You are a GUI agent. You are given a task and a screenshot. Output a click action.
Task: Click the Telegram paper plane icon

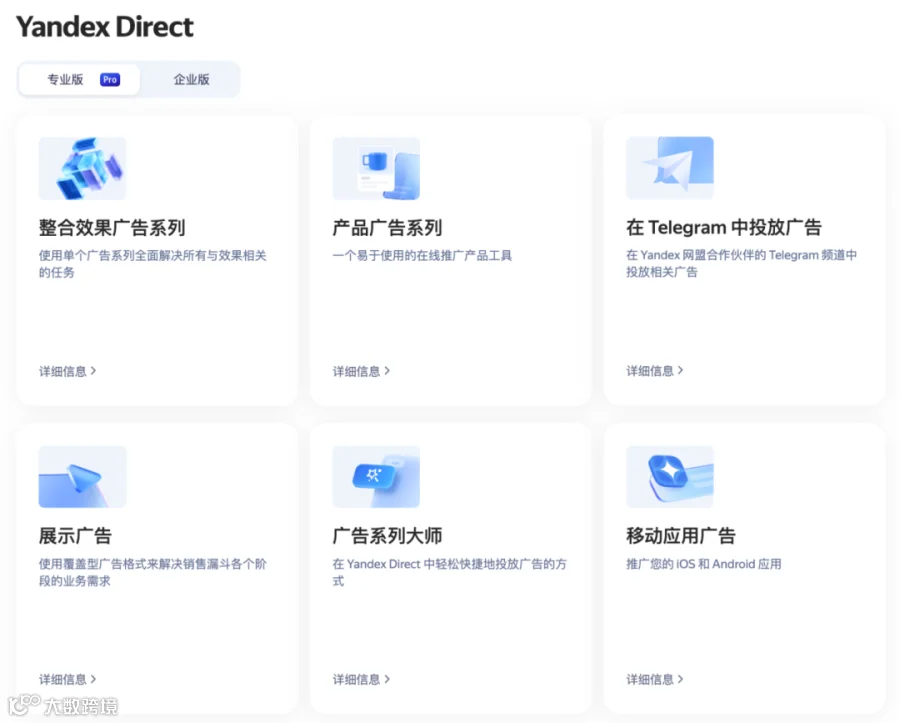tap(670, 168)
